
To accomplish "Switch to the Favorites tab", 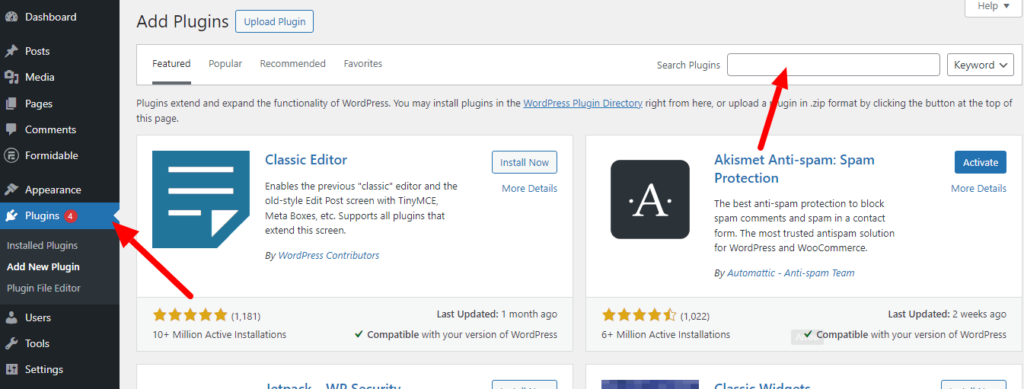I will (363, 64).
